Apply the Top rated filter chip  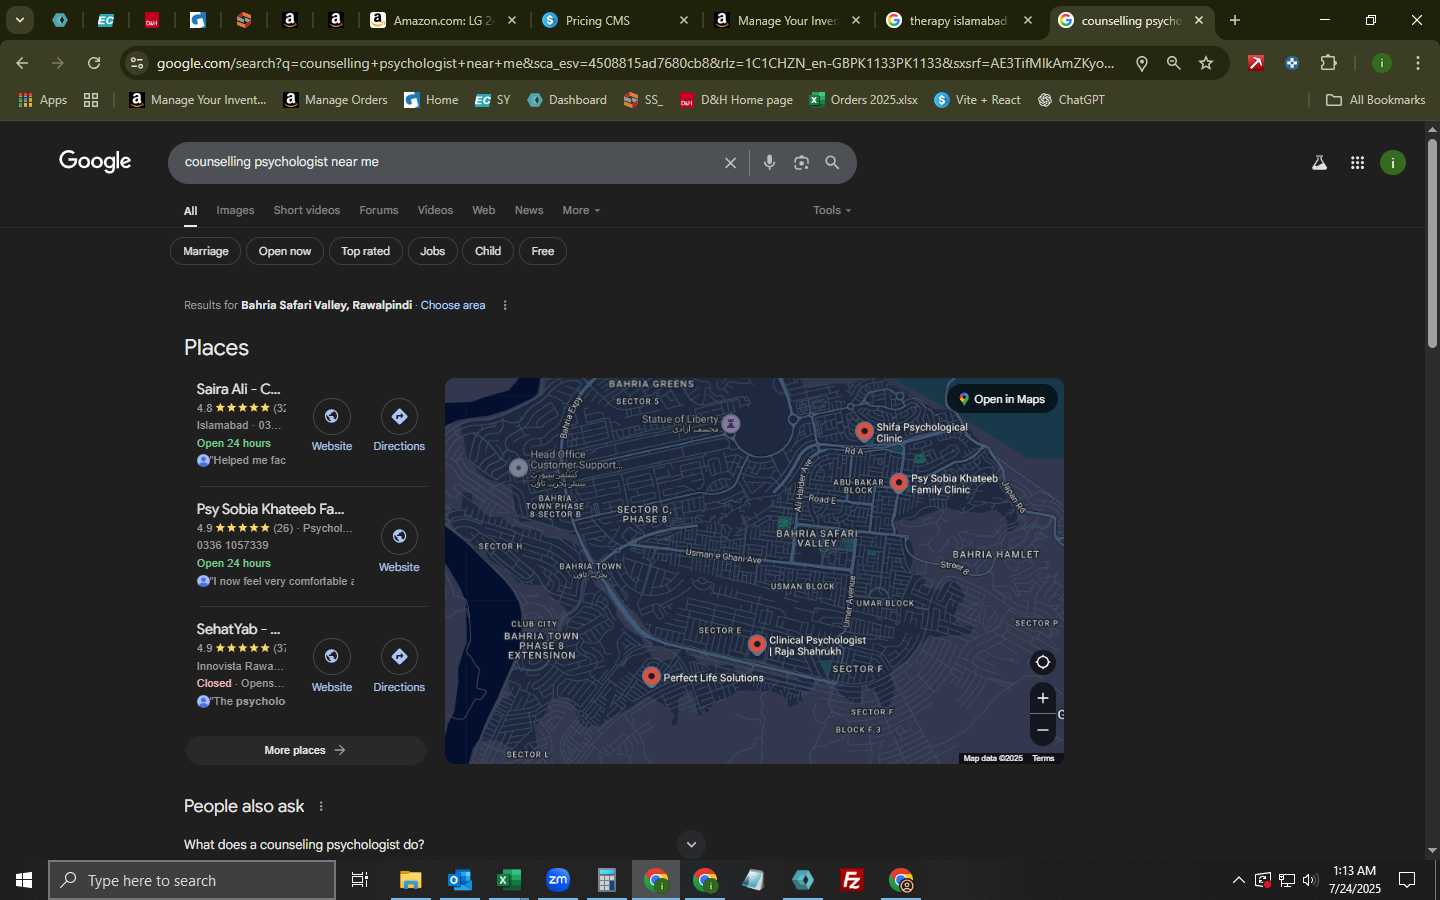point(365,251)
